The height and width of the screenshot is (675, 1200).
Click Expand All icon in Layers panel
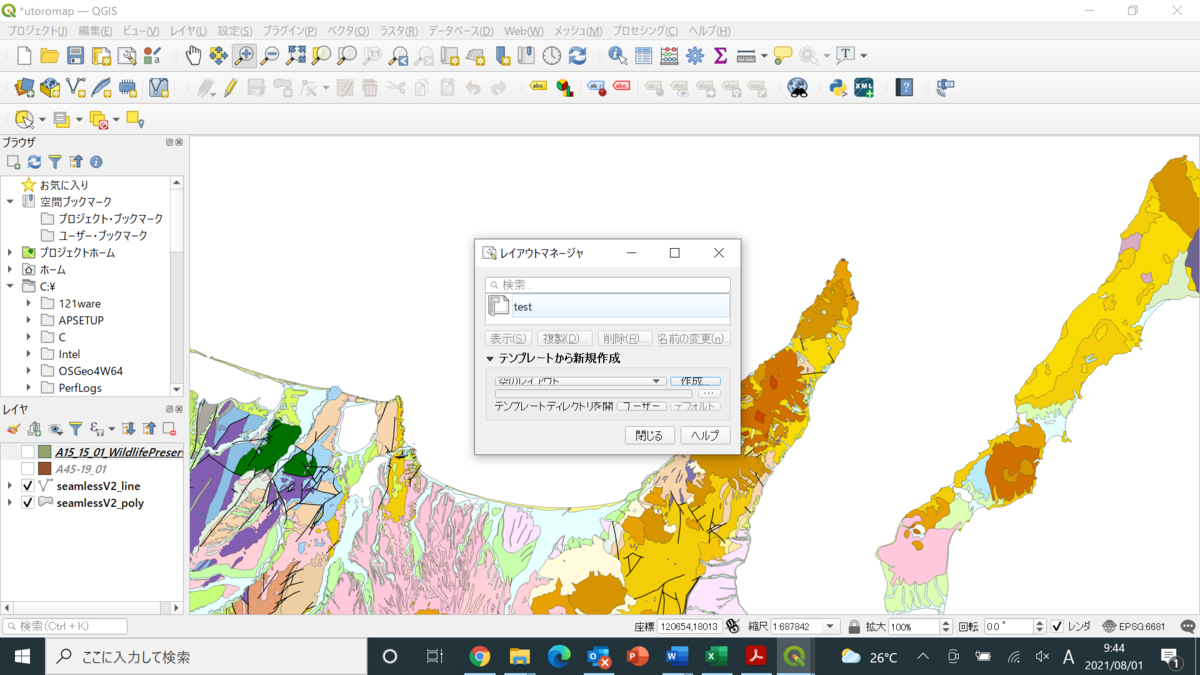click(x=128, y=429)
